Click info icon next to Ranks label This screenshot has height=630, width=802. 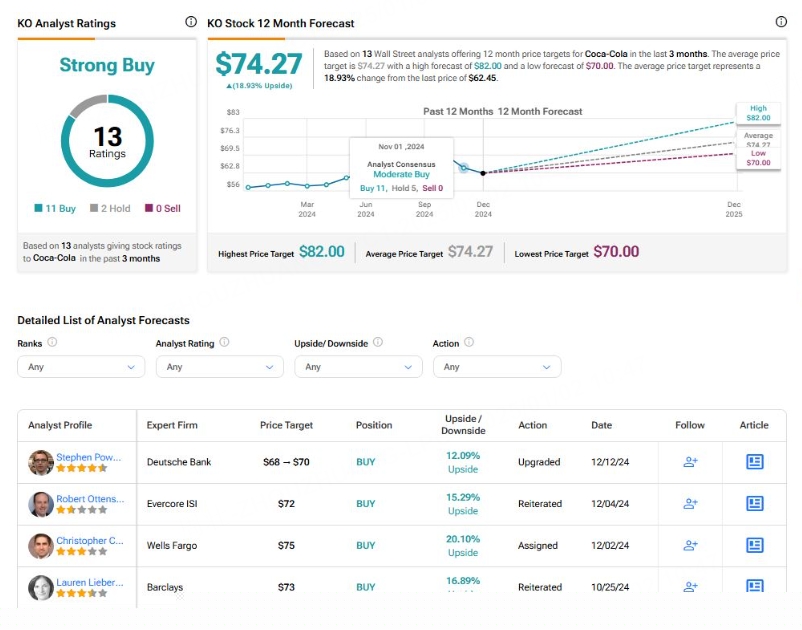click(x=52, y=342)
